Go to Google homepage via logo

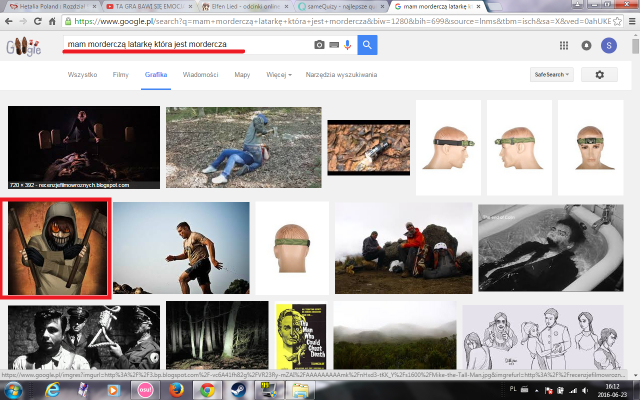24,46
